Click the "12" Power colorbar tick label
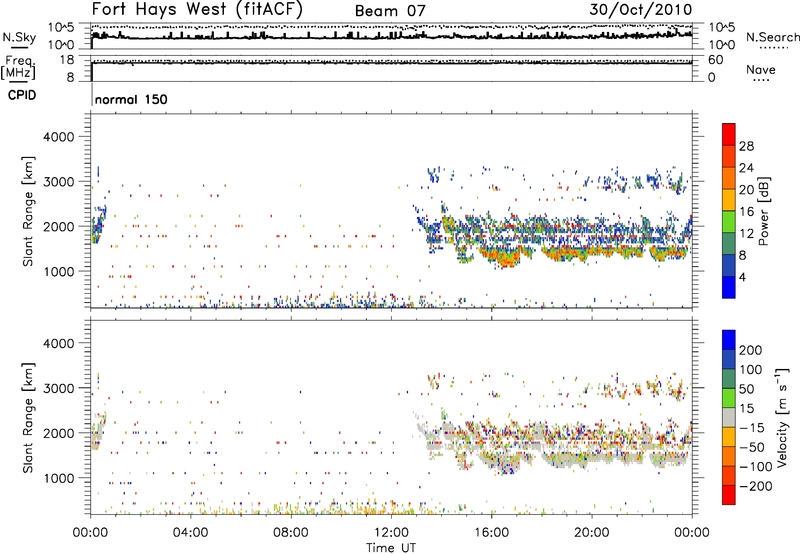This screenshot has width=800, height=554. 746,233
